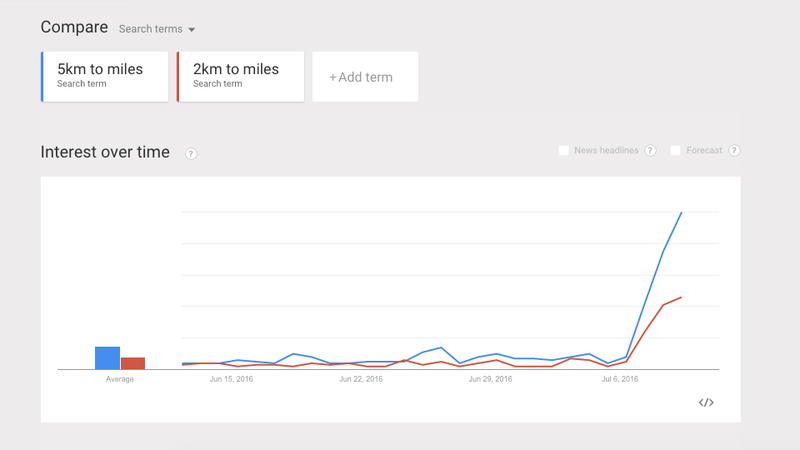Open the embed code icon below chart
The width and height of the screenshot is (800, 450).
click(x=706, y=403)
